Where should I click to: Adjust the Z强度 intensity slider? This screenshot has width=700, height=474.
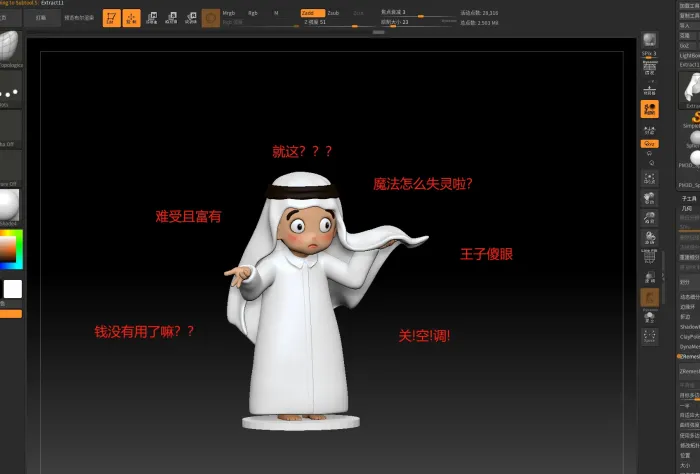338,23
